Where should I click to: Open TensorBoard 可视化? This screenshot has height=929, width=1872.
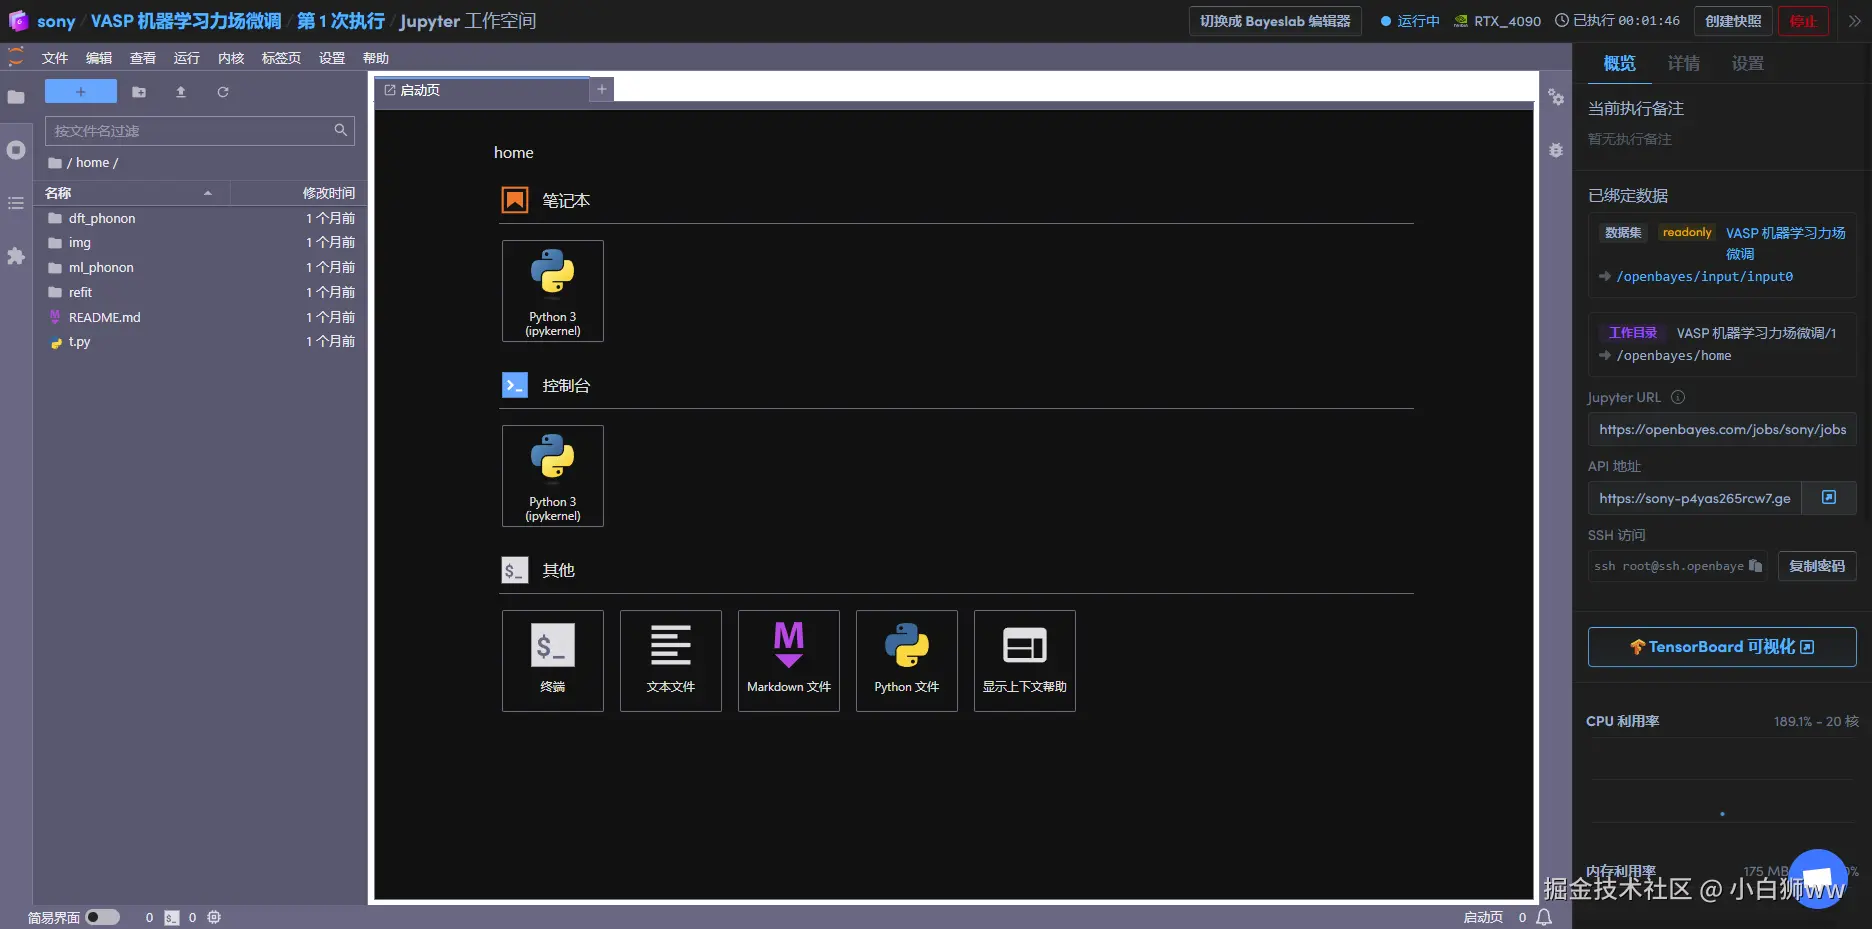pyautogui.click(x=1722, y=647)
